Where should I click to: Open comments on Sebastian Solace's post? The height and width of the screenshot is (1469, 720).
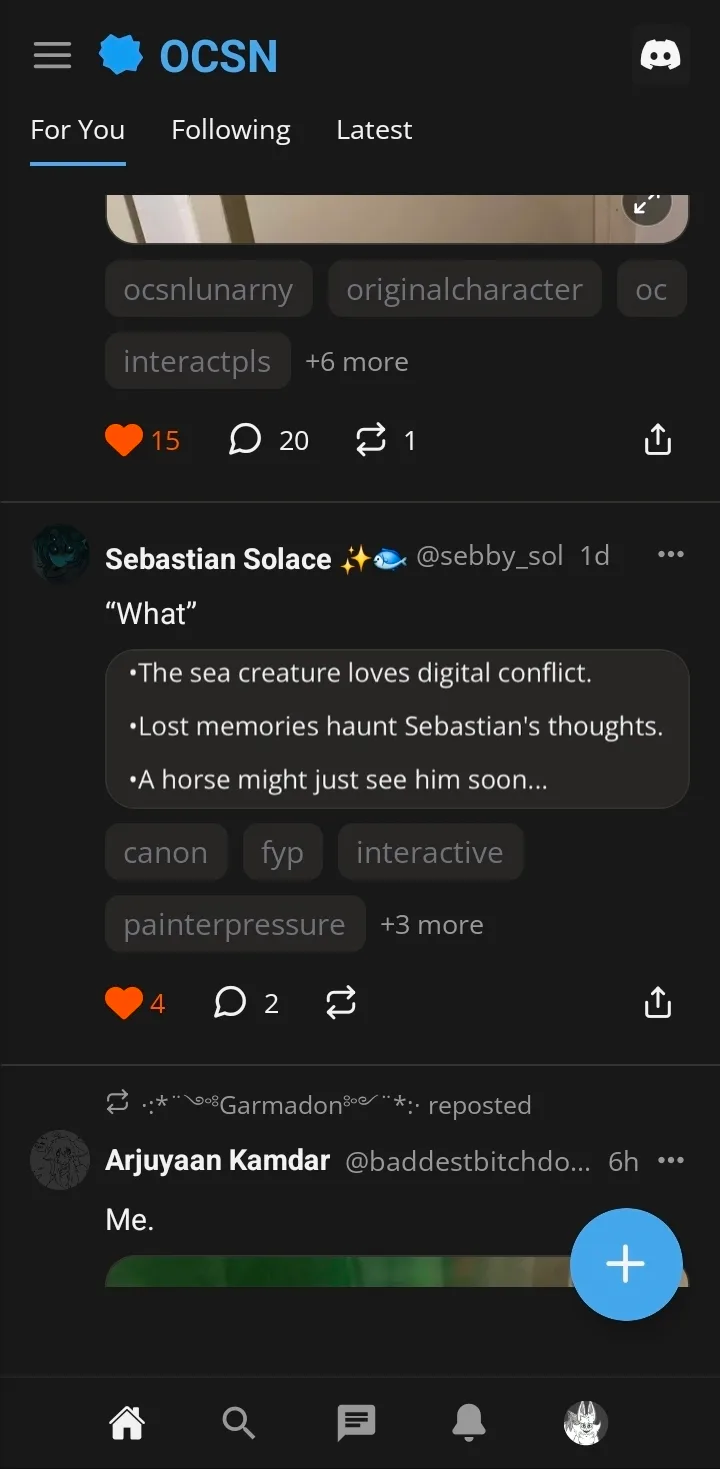pyautogui.click(x=231, y=1002)
